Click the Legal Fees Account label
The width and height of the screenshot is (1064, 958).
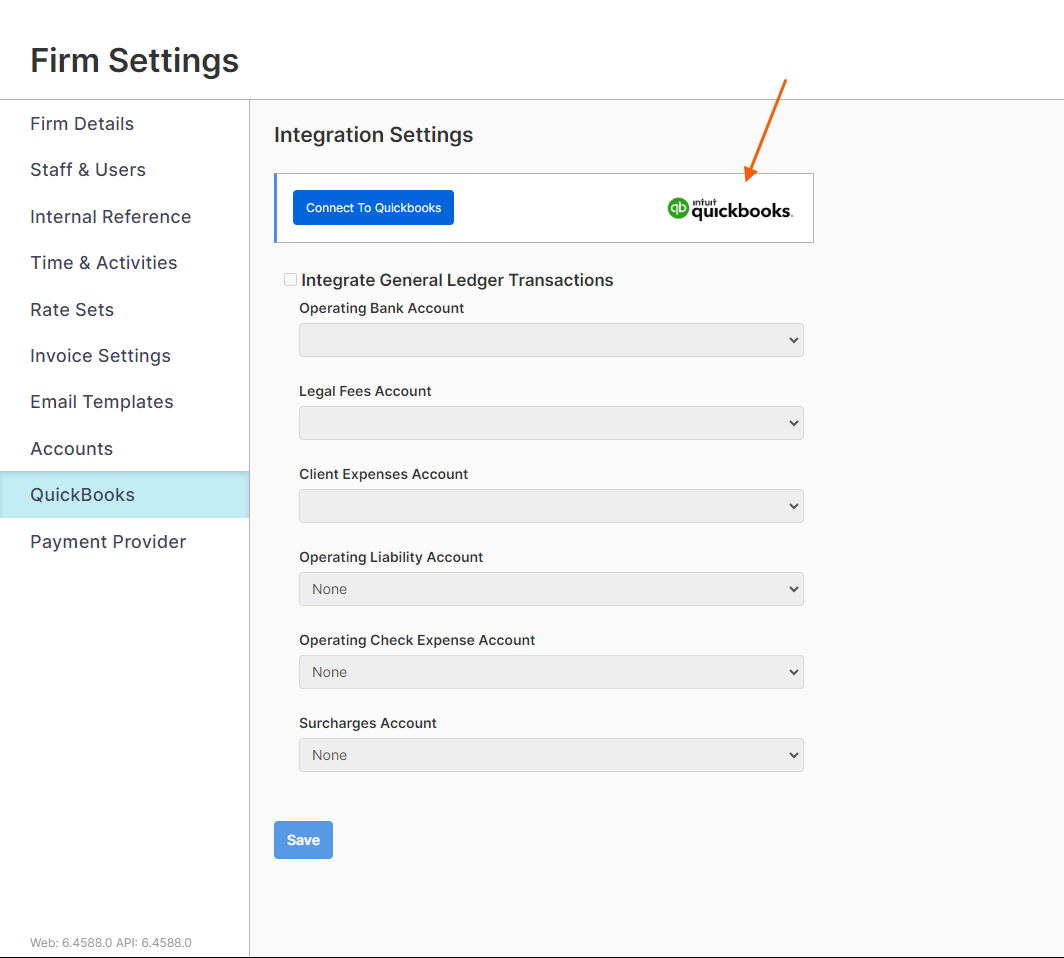tap(365, 391)
